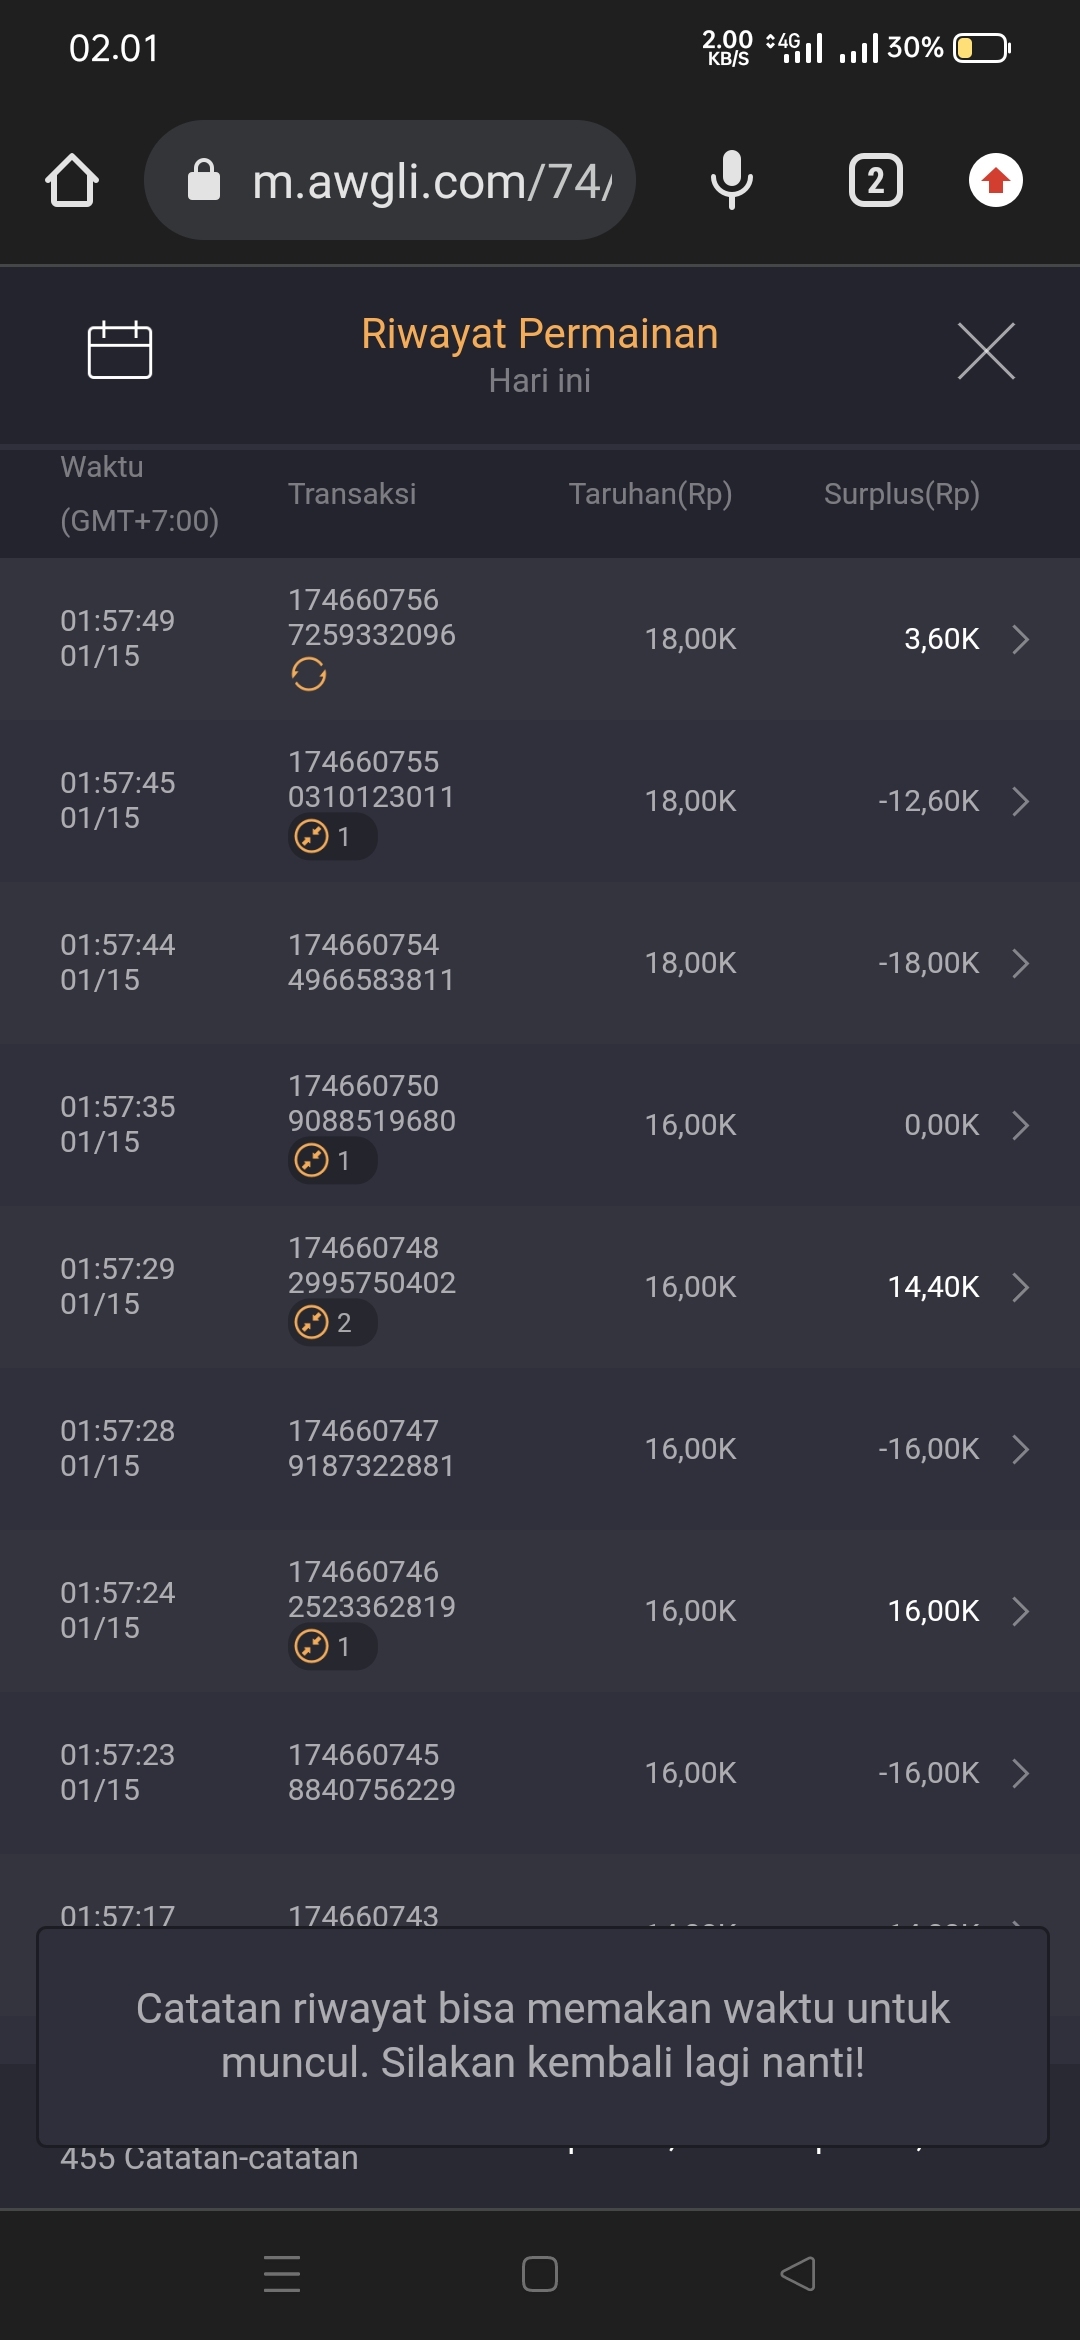Select the 0,00K surplus transaction row
The height and width of the screenshot is (2340, 1080).
pyautogui.click(x=540, y=1125)
